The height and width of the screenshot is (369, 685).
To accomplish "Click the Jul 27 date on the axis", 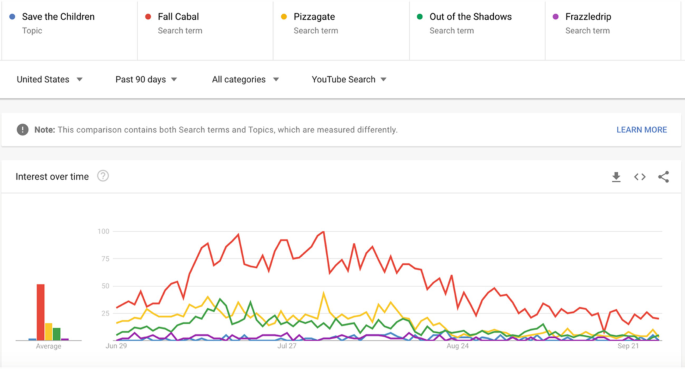I will [287, 346].
